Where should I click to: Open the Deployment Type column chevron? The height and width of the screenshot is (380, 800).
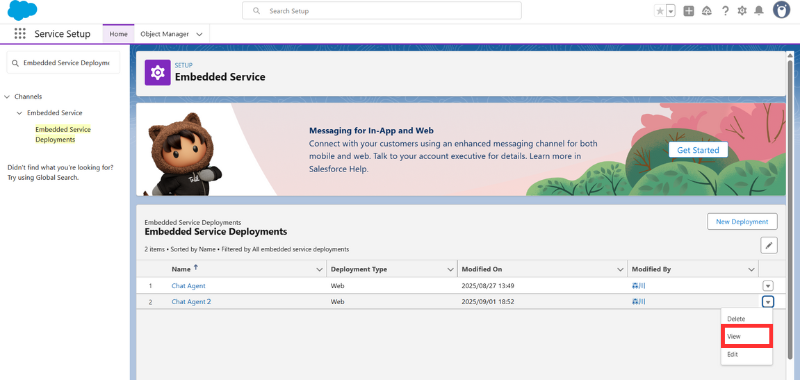pos(451,269)
